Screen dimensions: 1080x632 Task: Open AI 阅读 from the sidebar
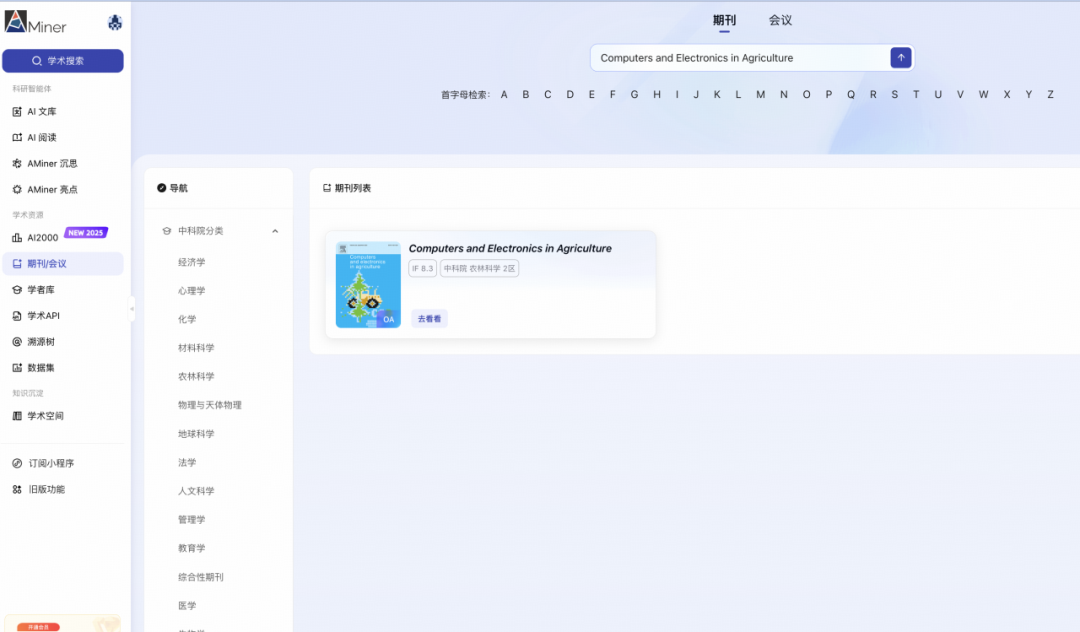click(46, 137)
